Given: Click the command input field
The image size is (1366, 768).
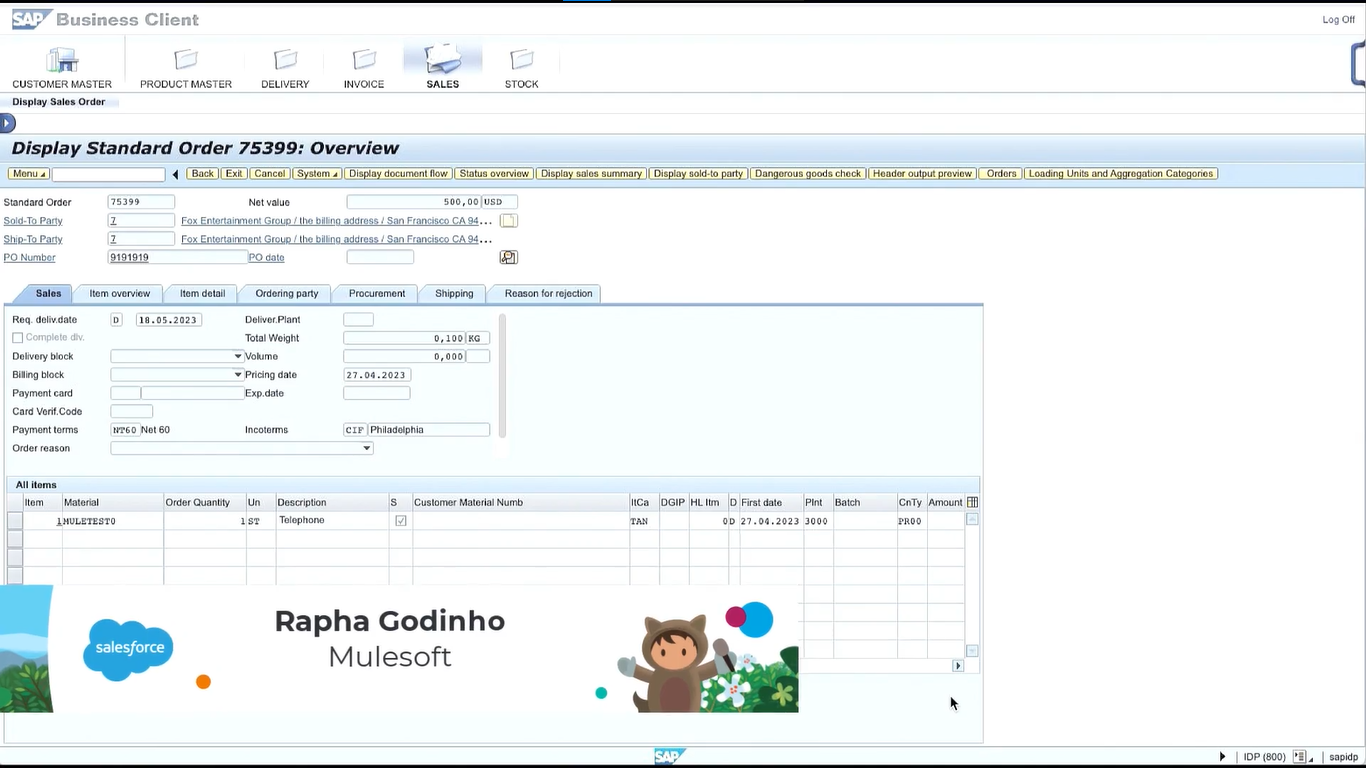Looking at the screenshot, I should point(109,174).
